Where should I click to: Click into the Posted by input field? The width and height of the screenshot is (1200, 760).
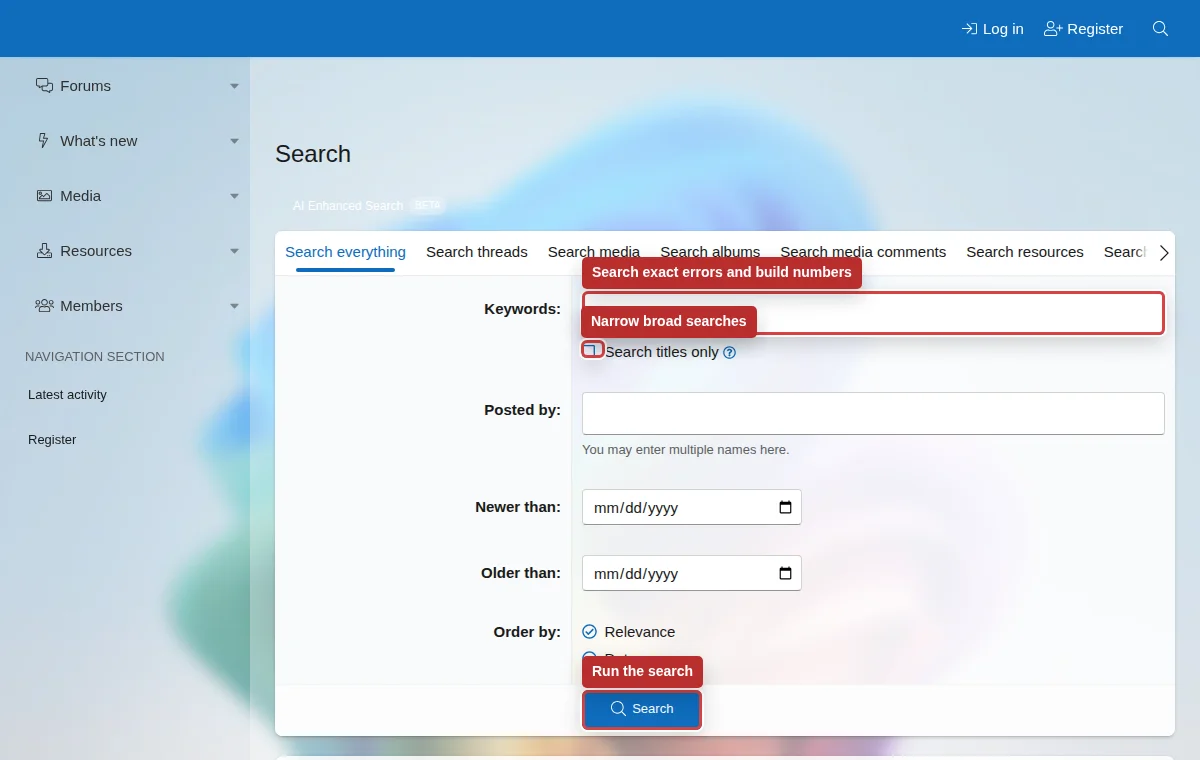pyautogui.click(x=873, y=413)
